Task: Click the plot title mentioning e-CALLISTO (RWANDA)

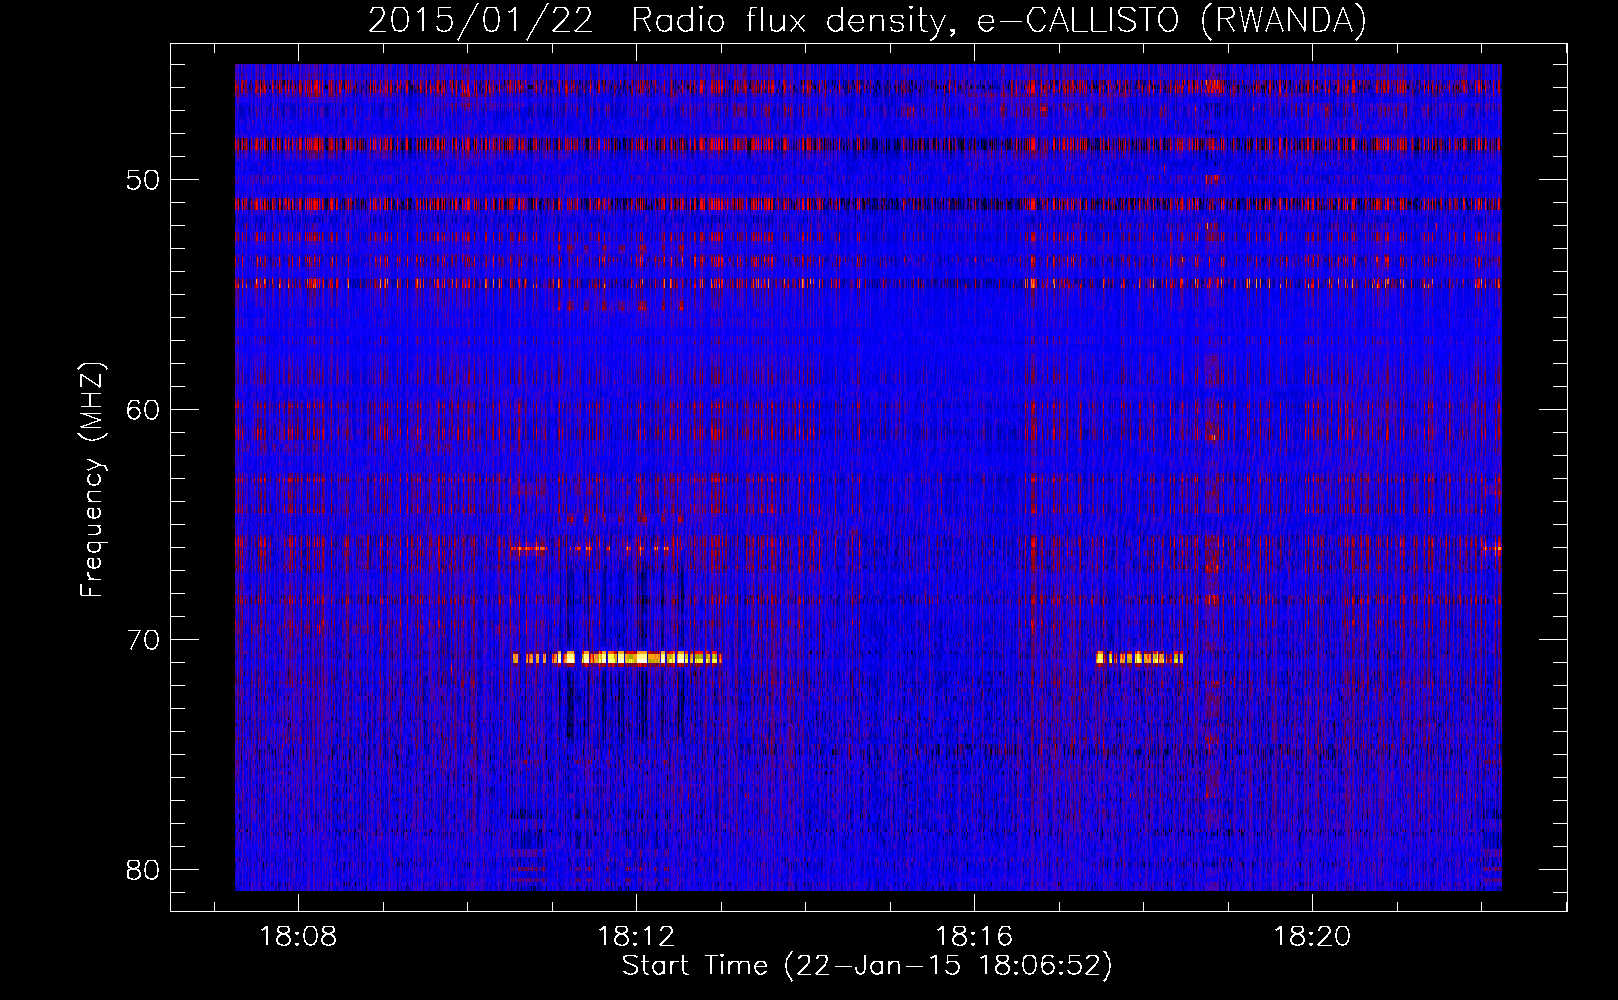Action: pyautogui.click(x=867, y=20)
